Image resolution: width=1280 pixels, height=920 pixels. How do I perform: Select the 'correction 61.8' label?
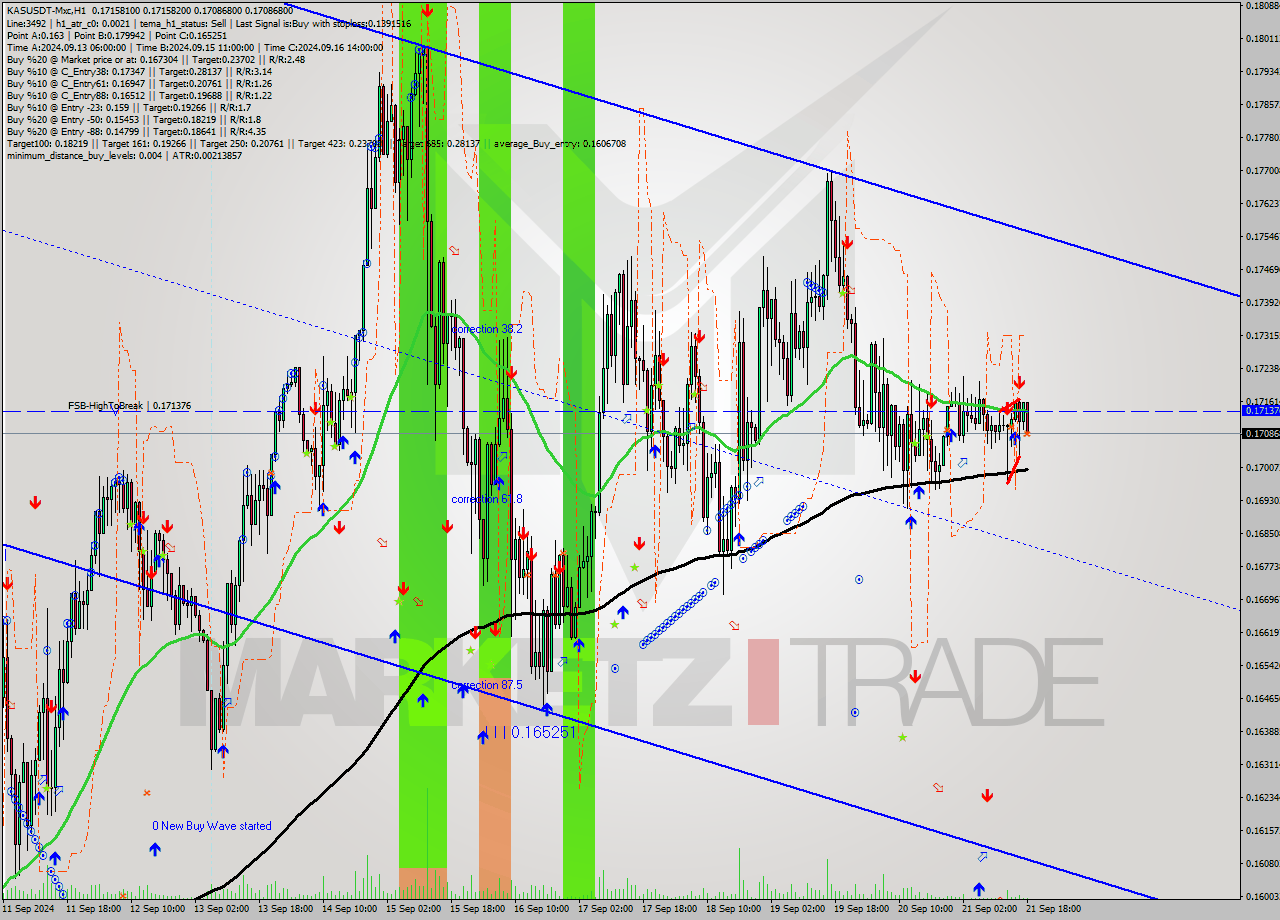click(x=487, y=499)
